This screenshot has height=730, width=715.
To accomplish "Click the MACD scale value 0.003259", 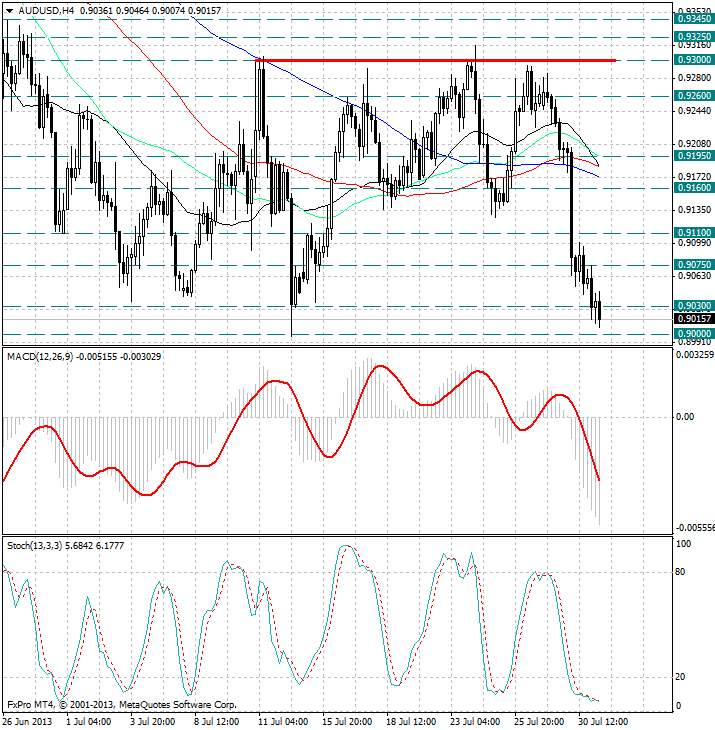I will click(694, 355).
